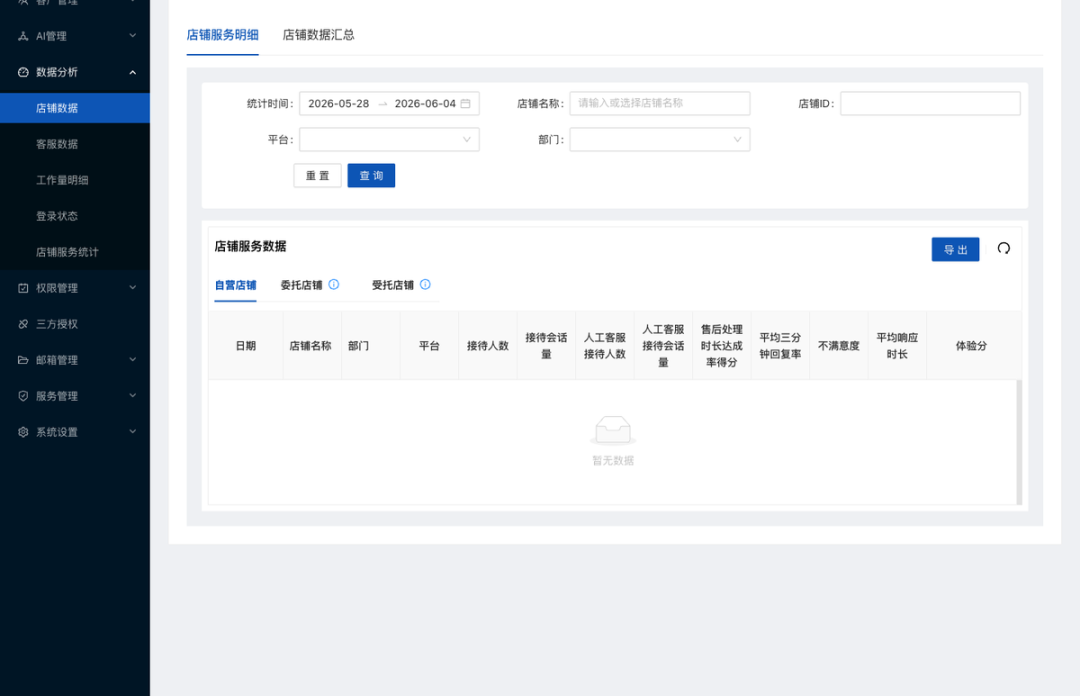Refresh the 店铺服务数据 table
This screenshot has height=696, width=1080.
click(1004, 249)
